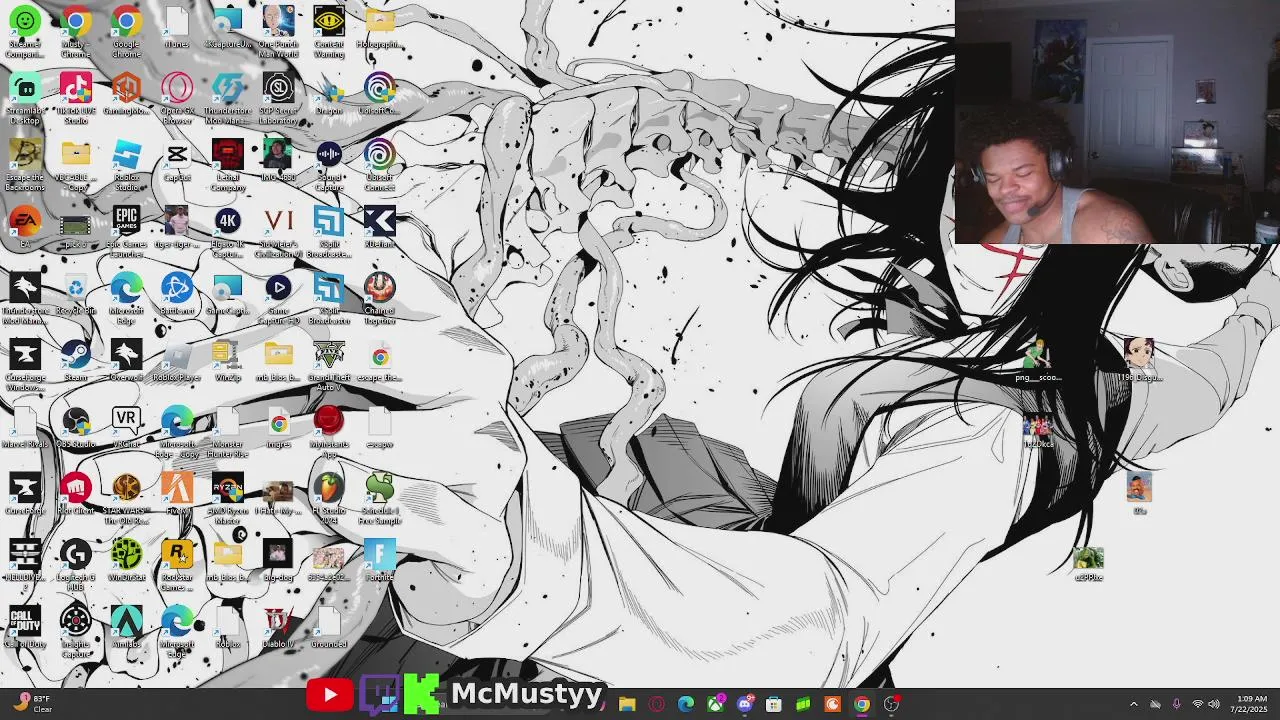Open the Marvel Rivals shortcut
The width and height of the screenshot is (1280, 720).
point(25,427)
